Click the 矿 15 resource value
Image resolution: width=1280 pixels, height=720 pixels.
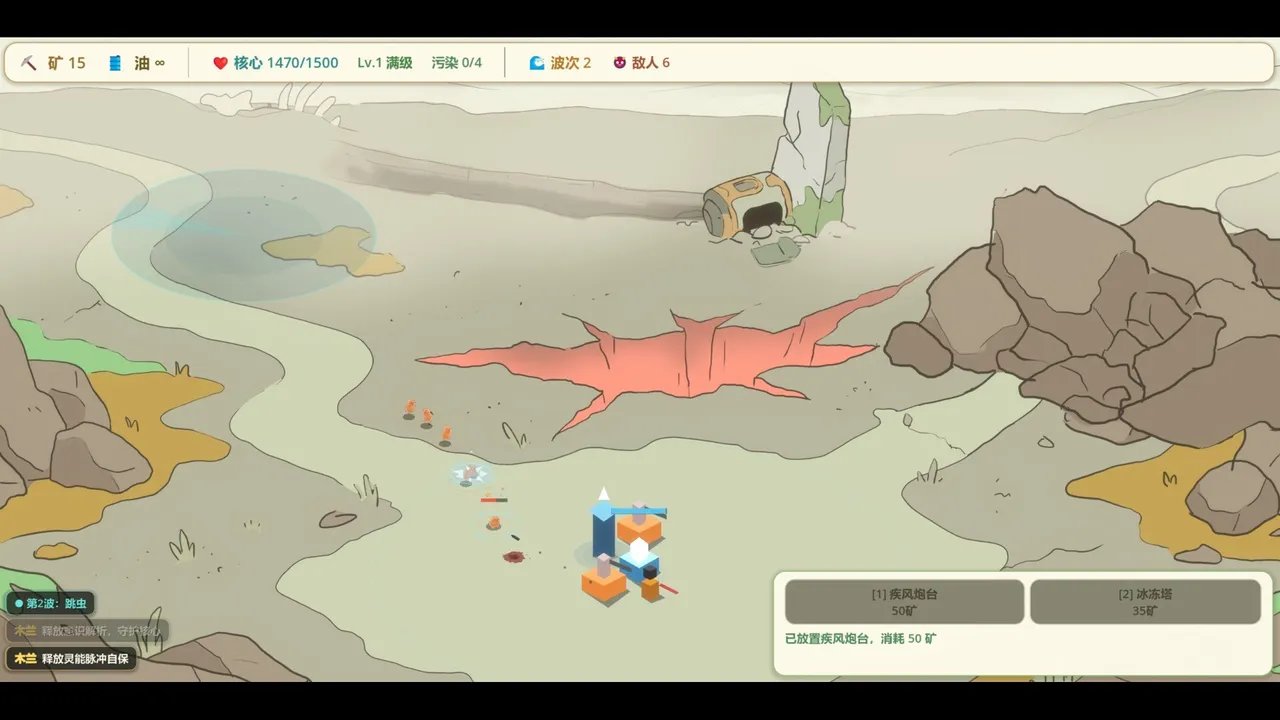pyautogui.click(x=66, y=63)
